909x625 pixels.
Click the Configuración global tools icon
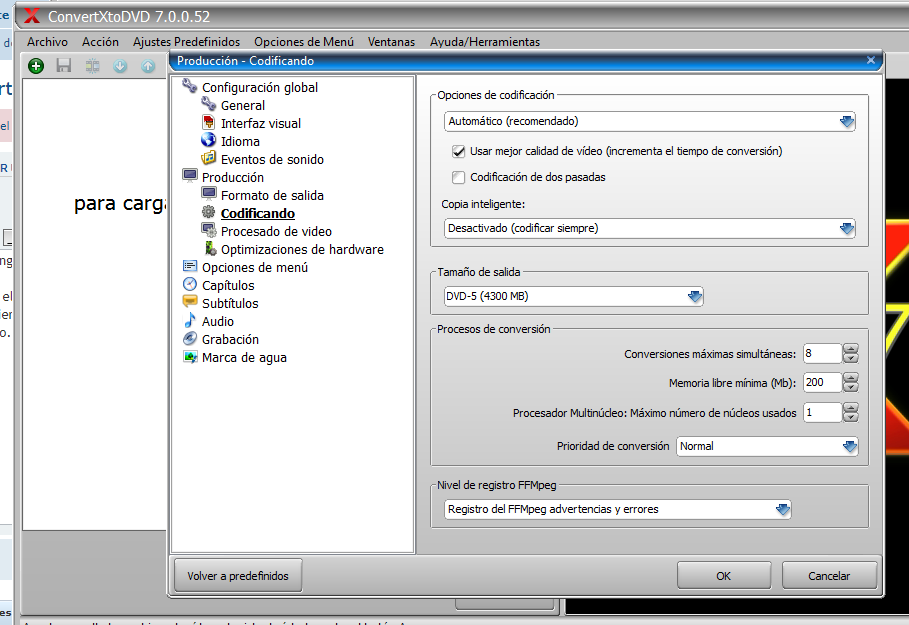click(x=190, y=86)
